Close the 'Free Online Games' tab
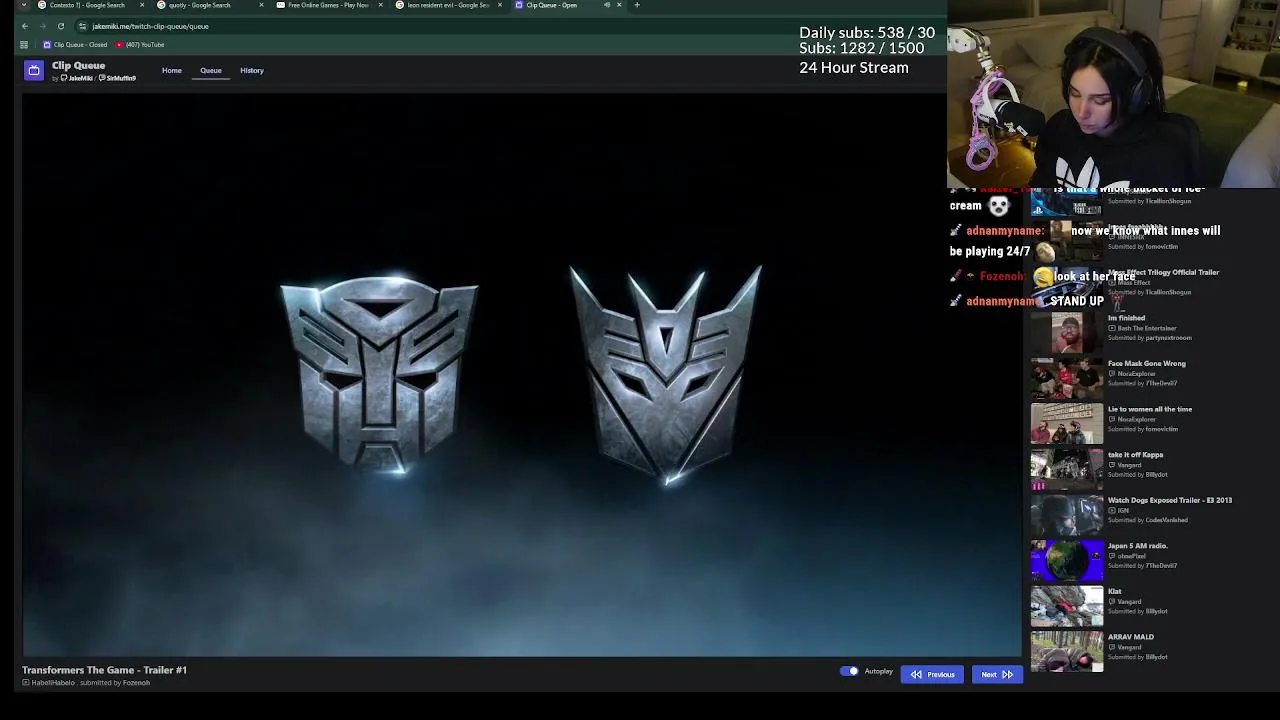 [x=380, y=5]
